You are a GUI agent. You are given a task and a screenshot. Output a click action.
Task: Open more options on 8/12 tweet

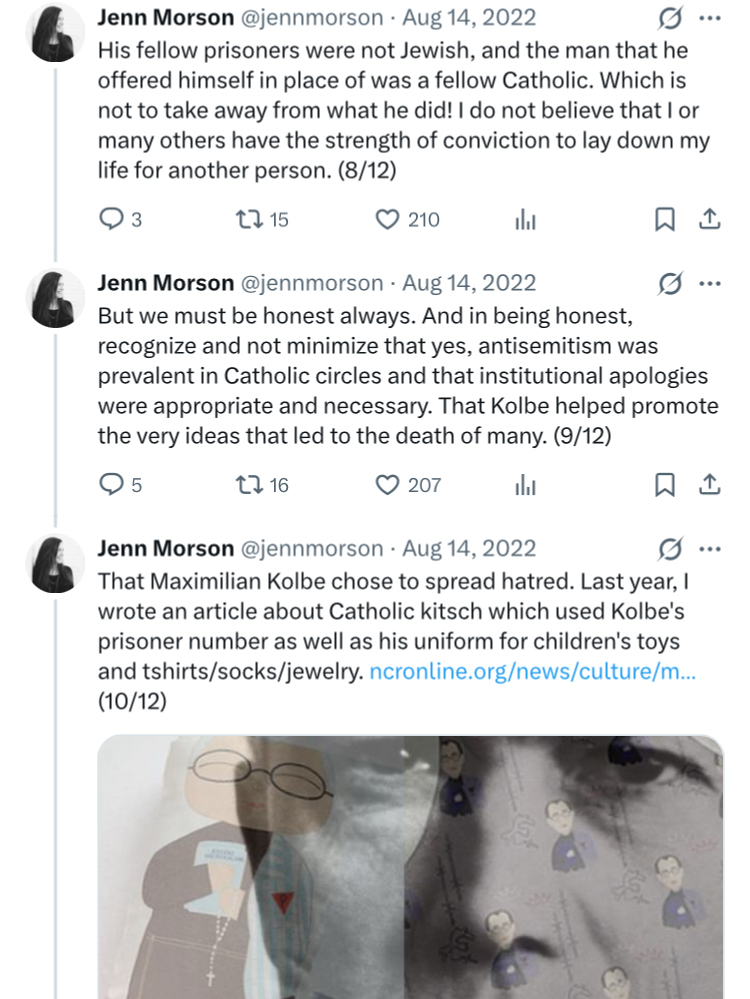(x=709, y=18)
